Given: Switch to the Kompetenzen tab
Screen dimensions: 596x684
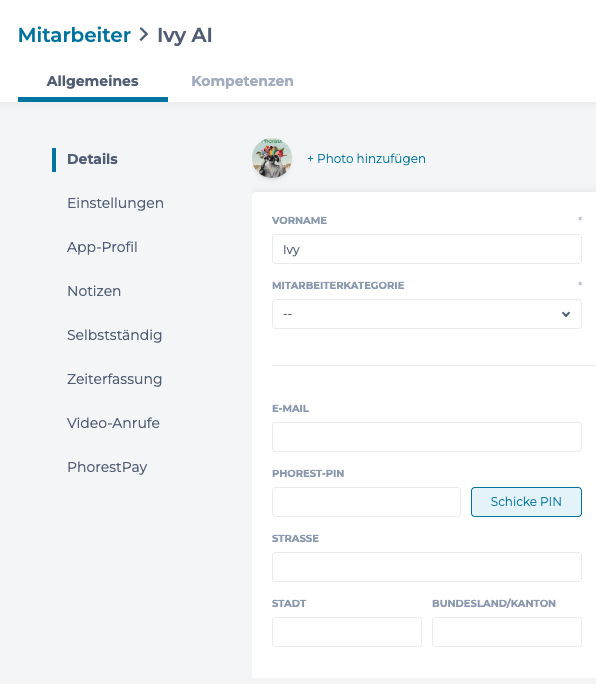Looking at the screenshot, I should point(242,81).
